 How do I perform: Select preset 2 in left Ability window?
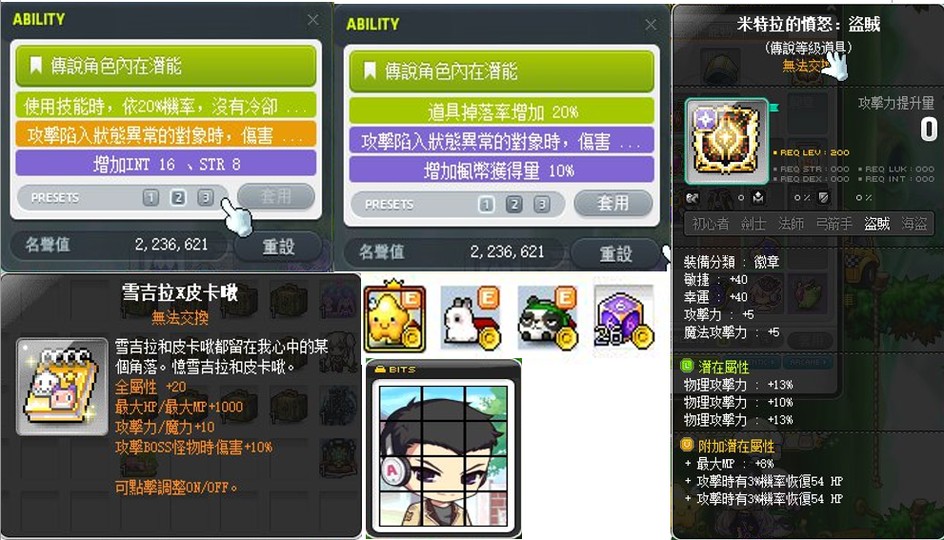click(x=178, y=197)
